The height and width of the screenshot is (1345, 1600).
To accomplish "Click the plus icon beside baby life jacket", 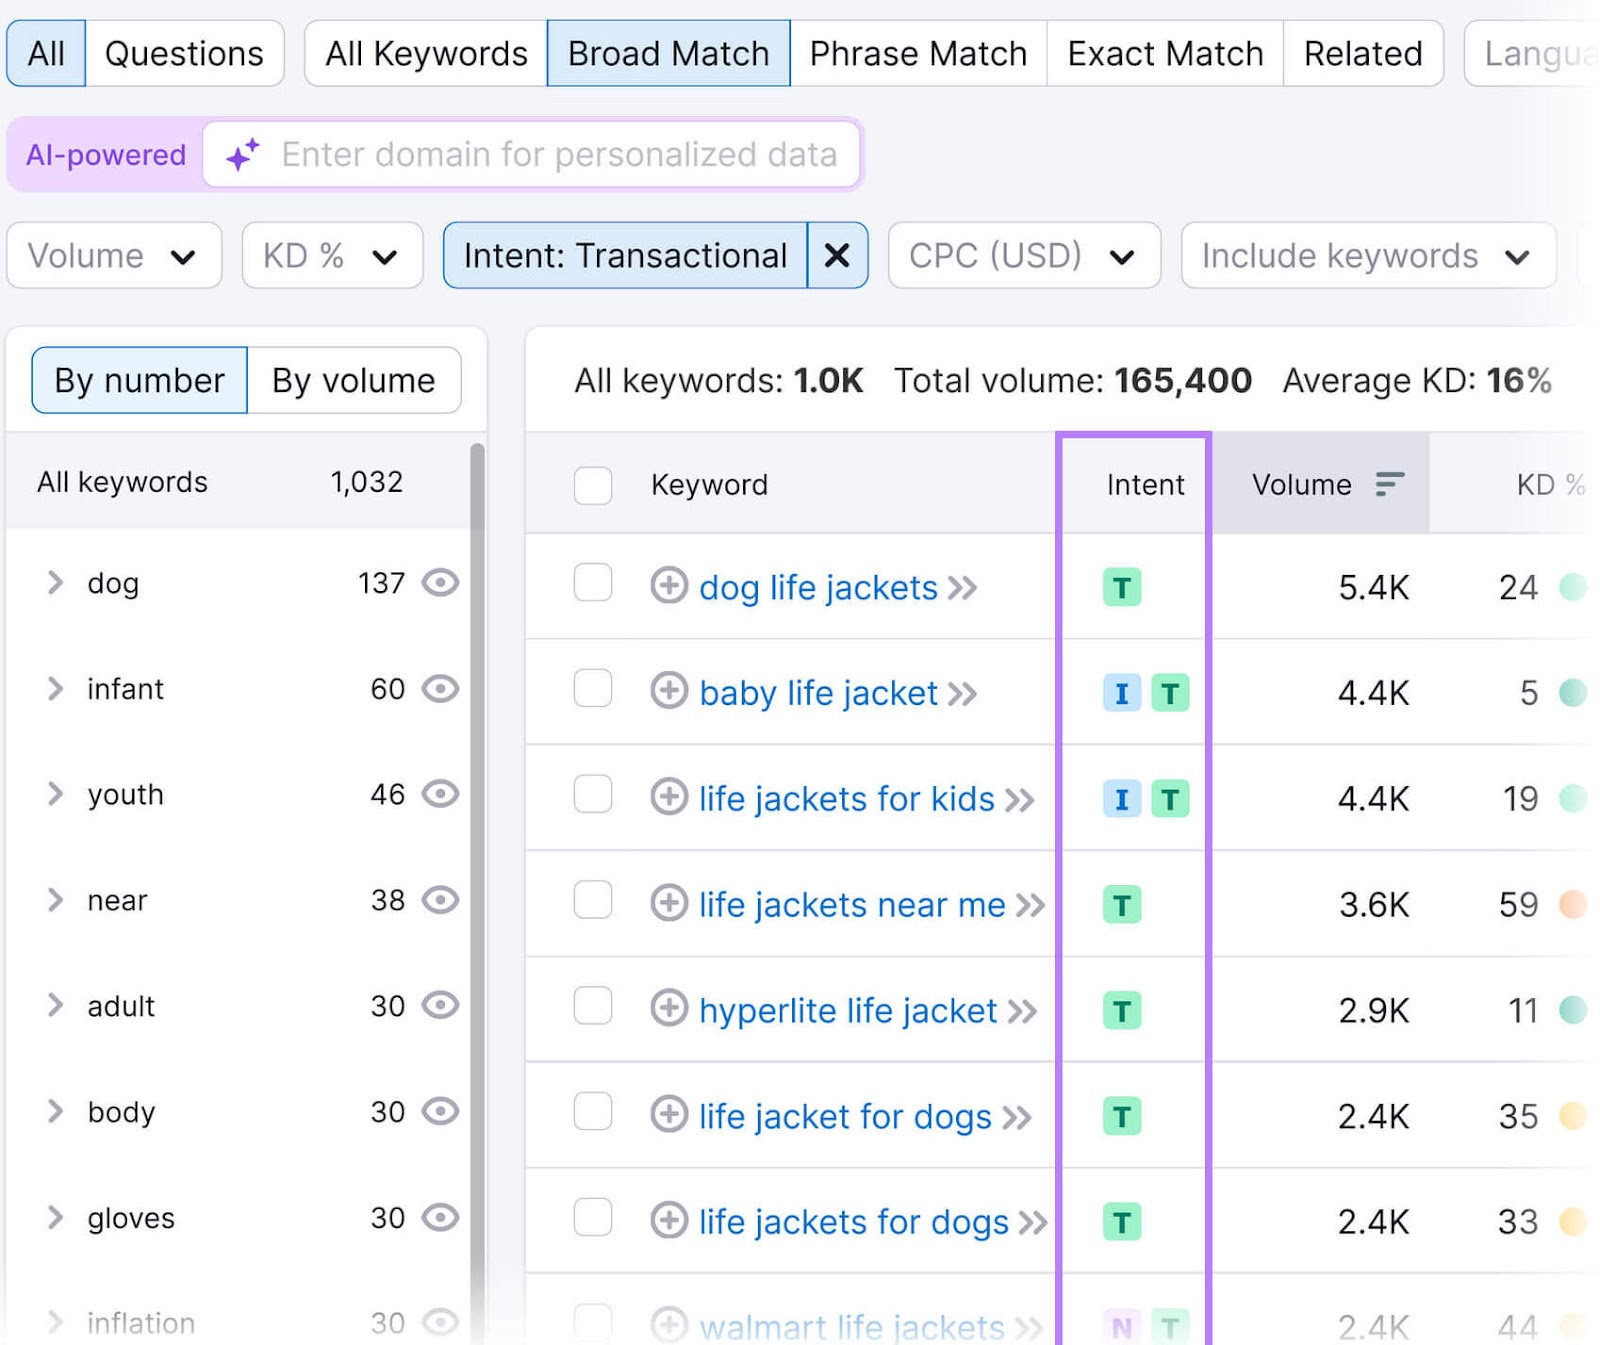I will pyautogui.click(x=669, y=690).
